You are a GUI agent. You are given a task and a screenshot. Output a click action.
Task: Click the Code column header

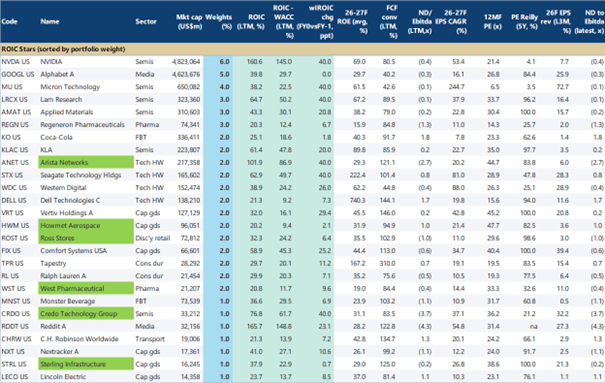(x=9, y=22)
